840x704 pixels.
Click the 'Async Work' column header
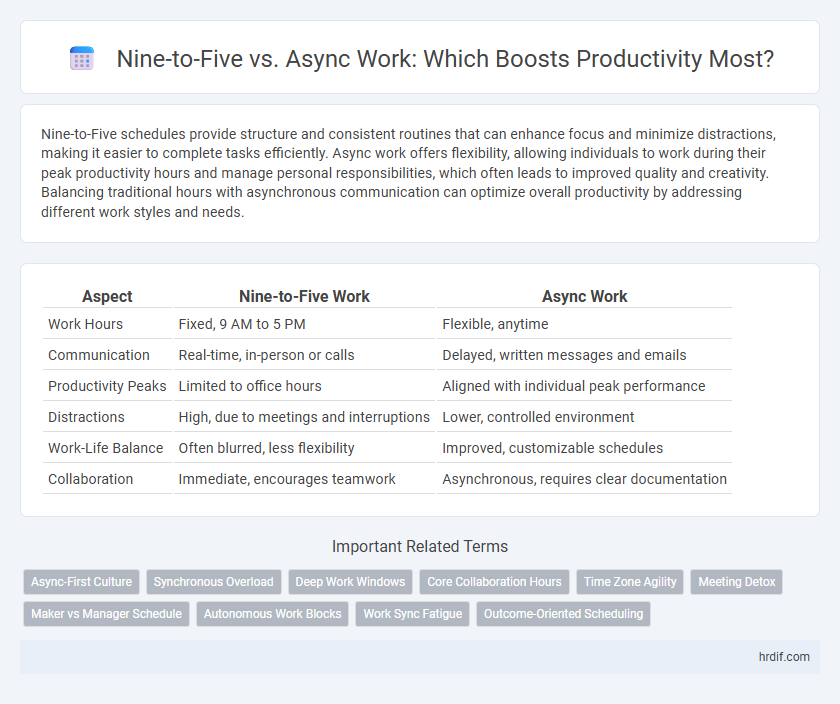point(584,296)
